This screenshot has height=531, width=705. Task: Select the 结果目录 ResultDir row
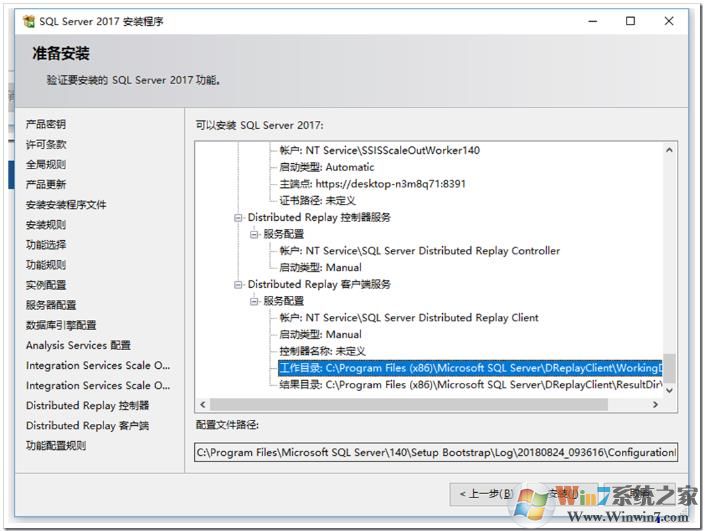(x=471, y=385)
